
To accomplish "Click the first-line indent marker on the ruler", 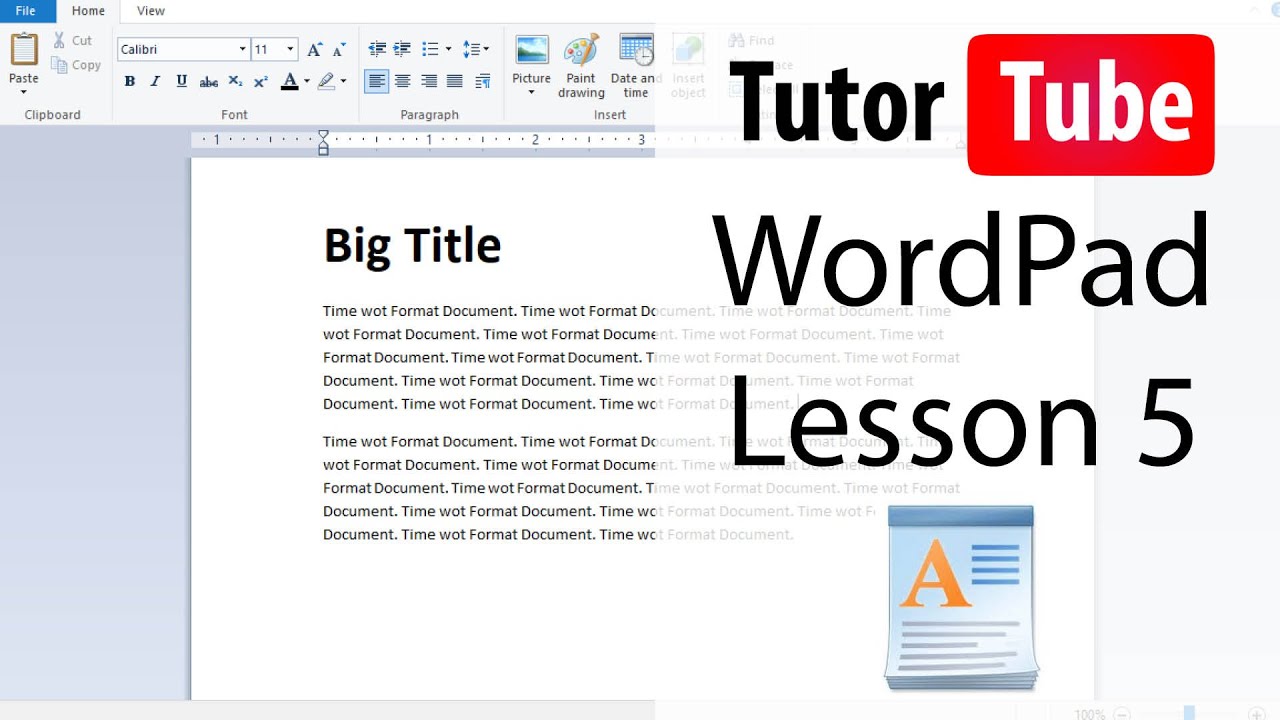I will point(323,135).
